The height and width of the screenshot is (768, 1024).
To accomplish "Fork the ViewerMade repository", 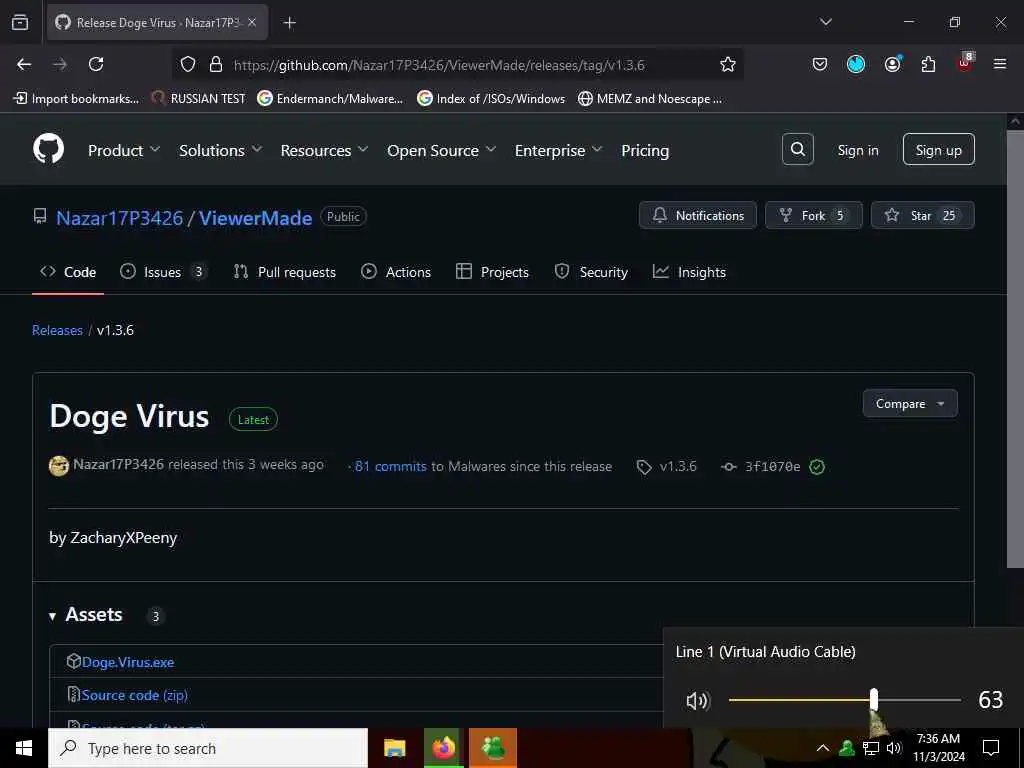I will click(814, 216).
